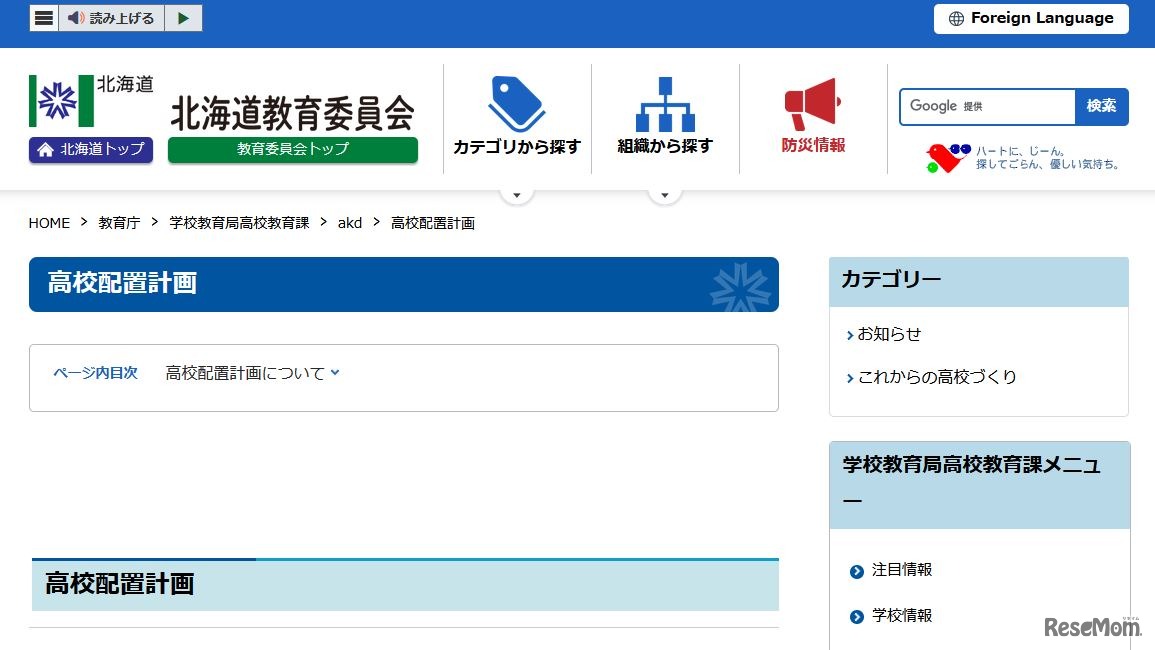
Task: Follow the お知らせ category link
Action: click(x=887, y=334)
